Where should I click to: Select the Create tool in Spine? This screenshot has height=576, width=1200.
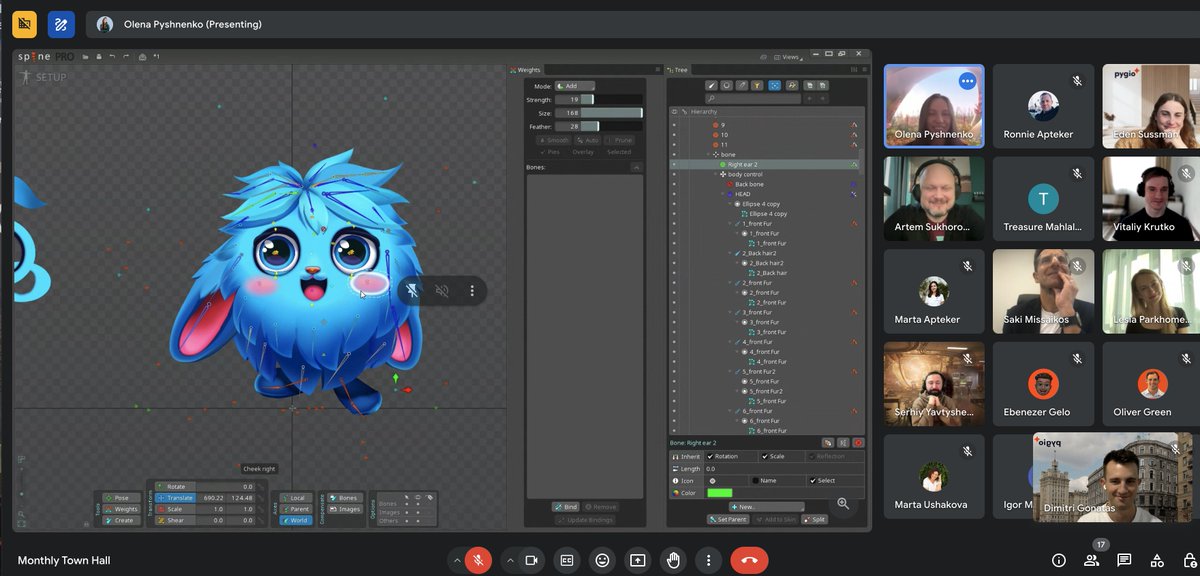[122, 520]
